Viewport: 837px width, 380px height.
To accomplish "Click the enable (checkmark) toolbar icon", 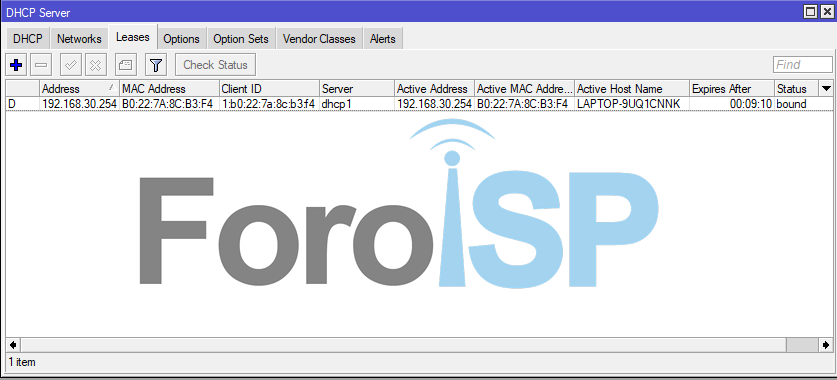I will pos(70,65).
